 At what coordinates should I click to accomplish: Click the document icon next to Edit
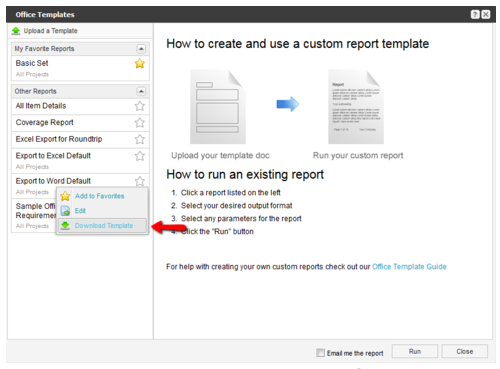pos(65,211)
